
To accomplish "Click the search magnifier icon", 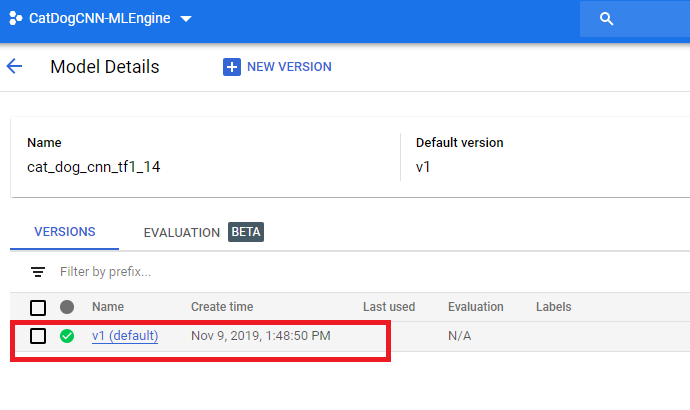I will point(606,19).
